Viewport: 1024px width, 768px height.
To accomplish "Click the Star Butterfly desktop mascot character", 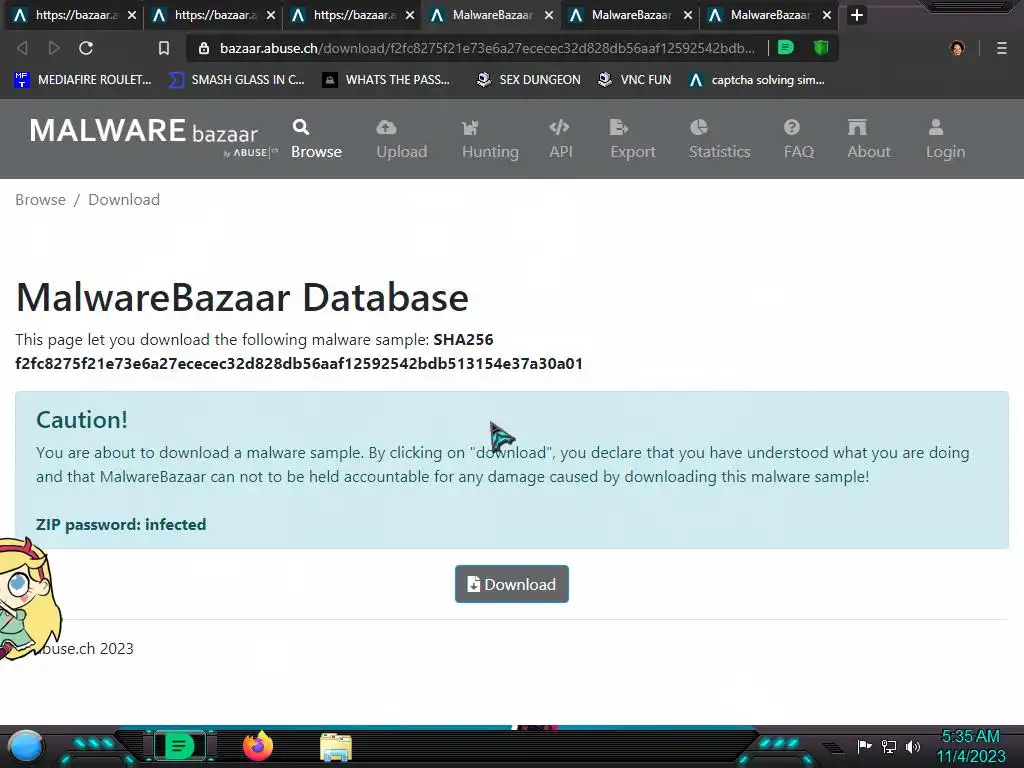I will (x=27, y=599).
